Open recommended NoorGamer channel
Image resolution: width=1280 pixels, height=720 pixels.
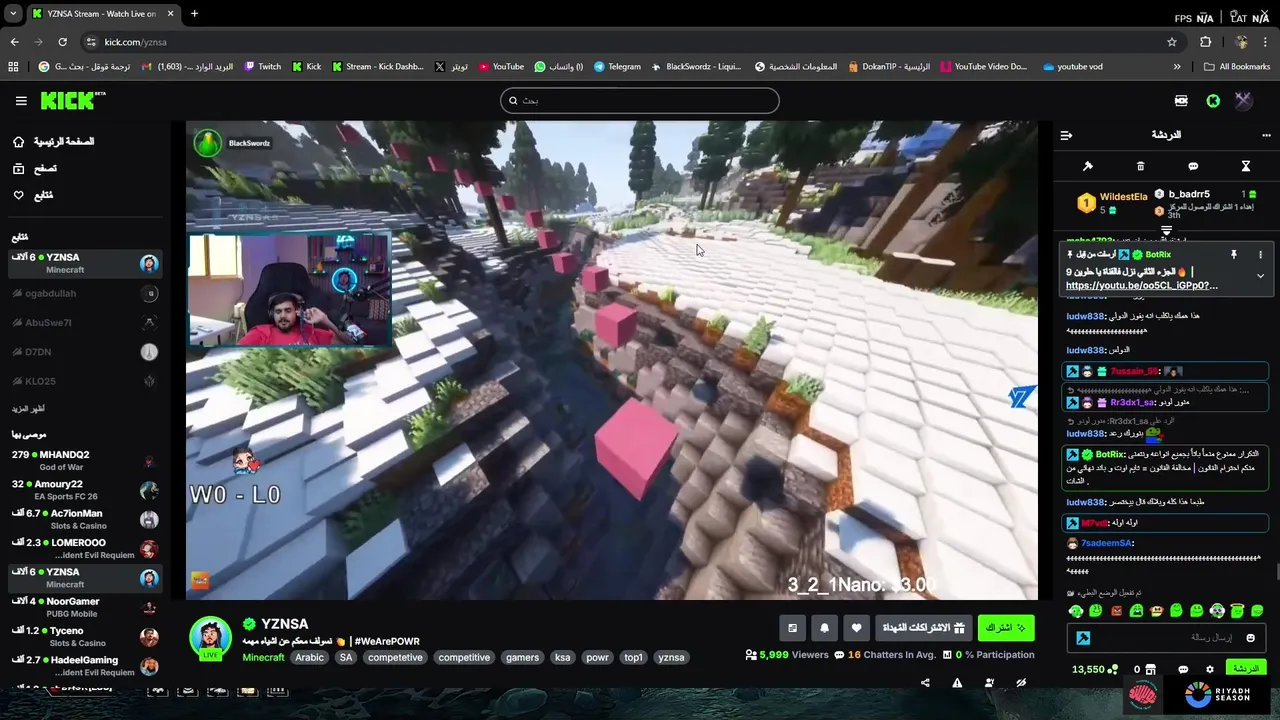[85, 607]
